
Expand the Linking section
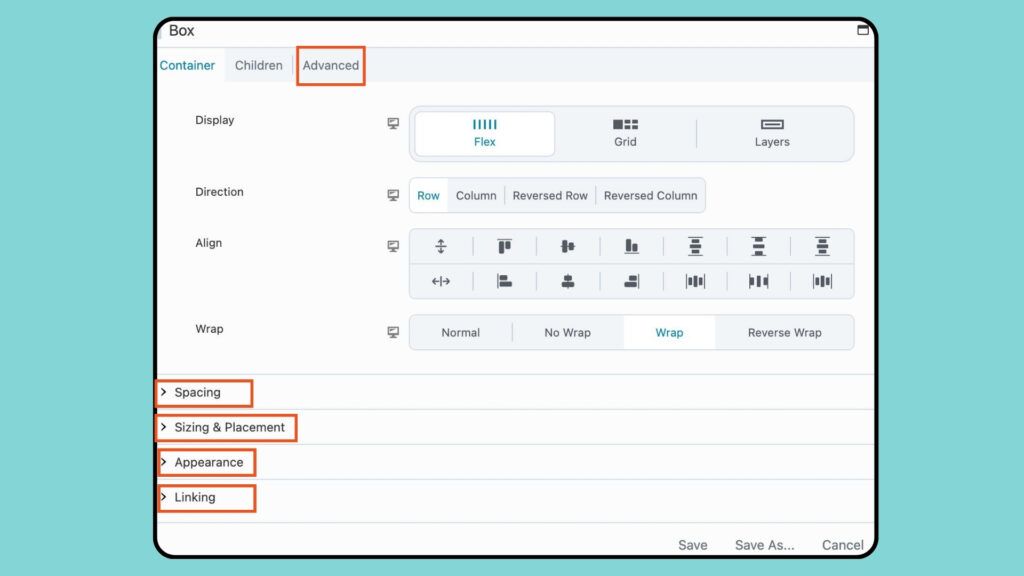click(x=199, y=497)
